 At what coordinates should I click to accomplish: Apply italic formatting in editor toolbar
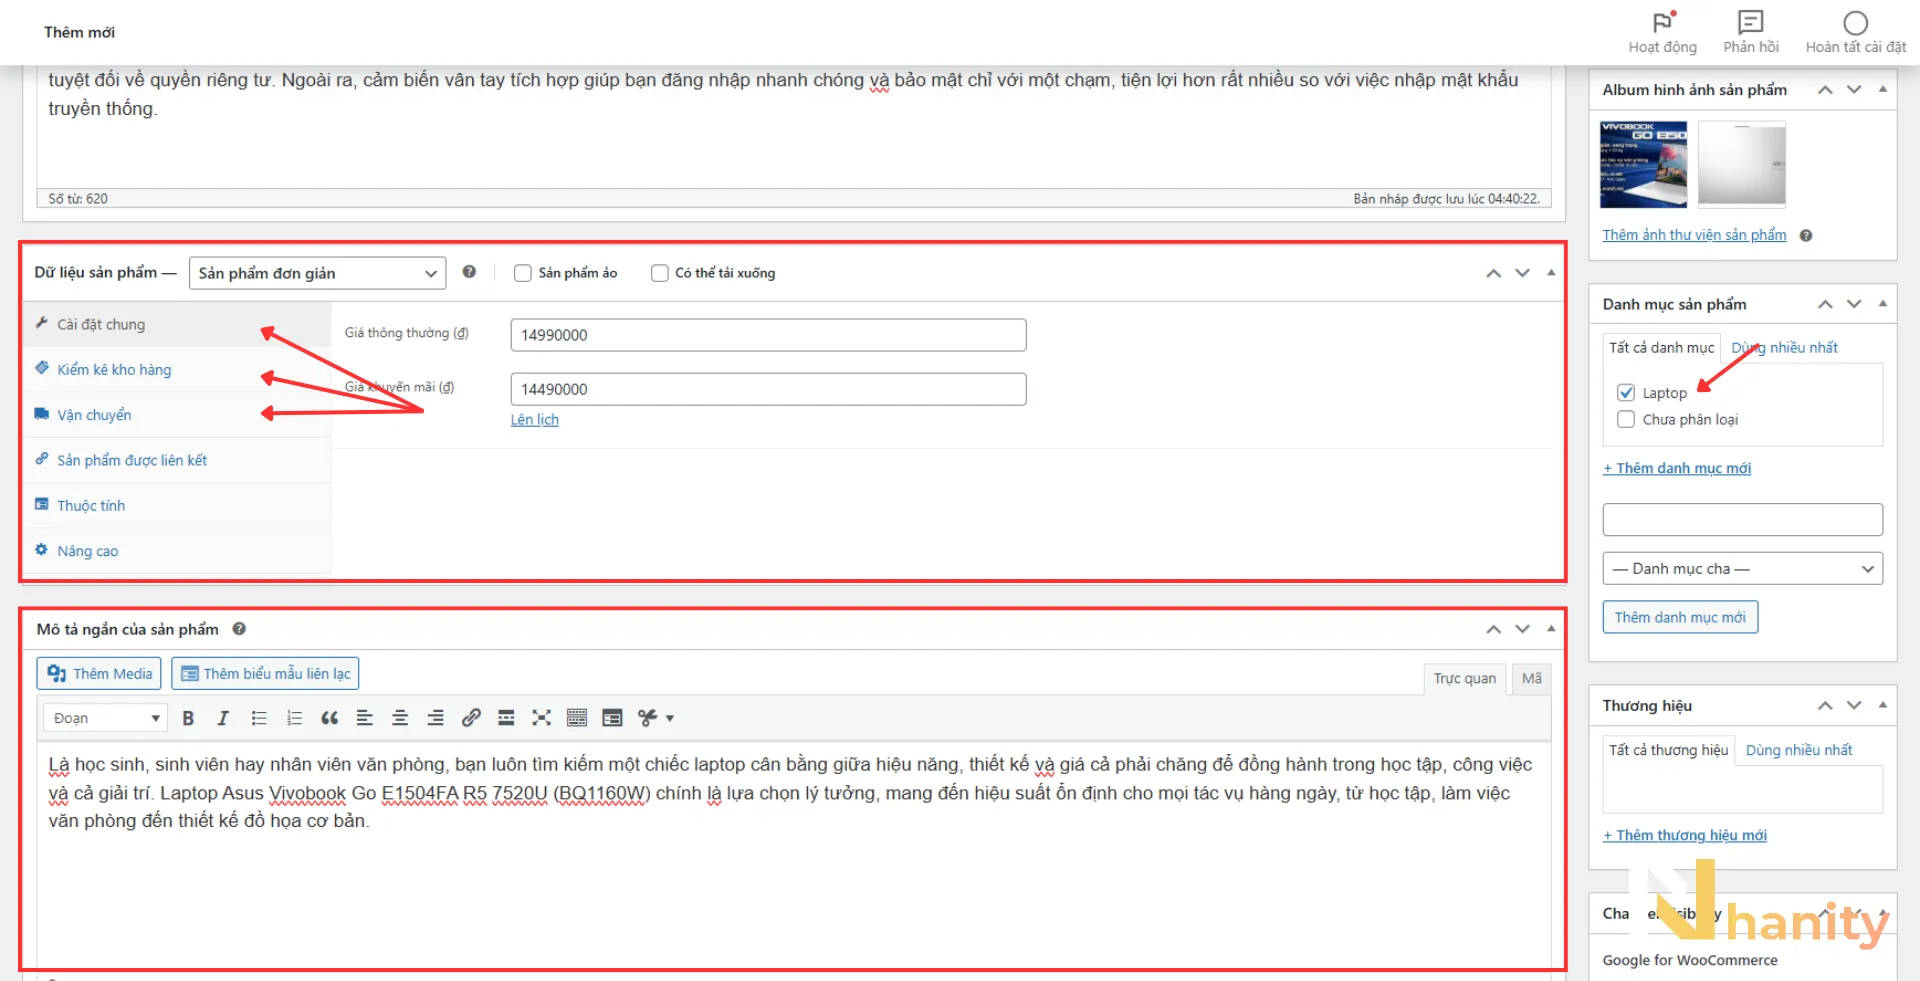tap(223, 718)
